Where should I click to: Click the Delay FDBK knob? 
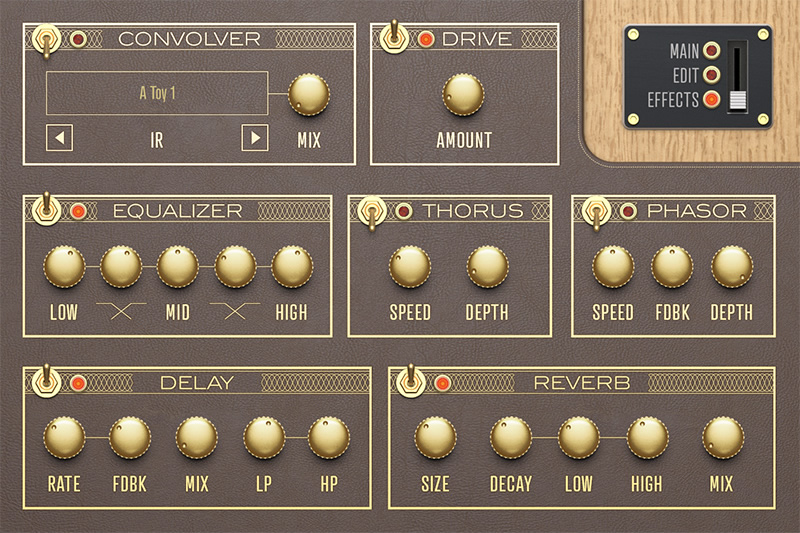[130, 438]
